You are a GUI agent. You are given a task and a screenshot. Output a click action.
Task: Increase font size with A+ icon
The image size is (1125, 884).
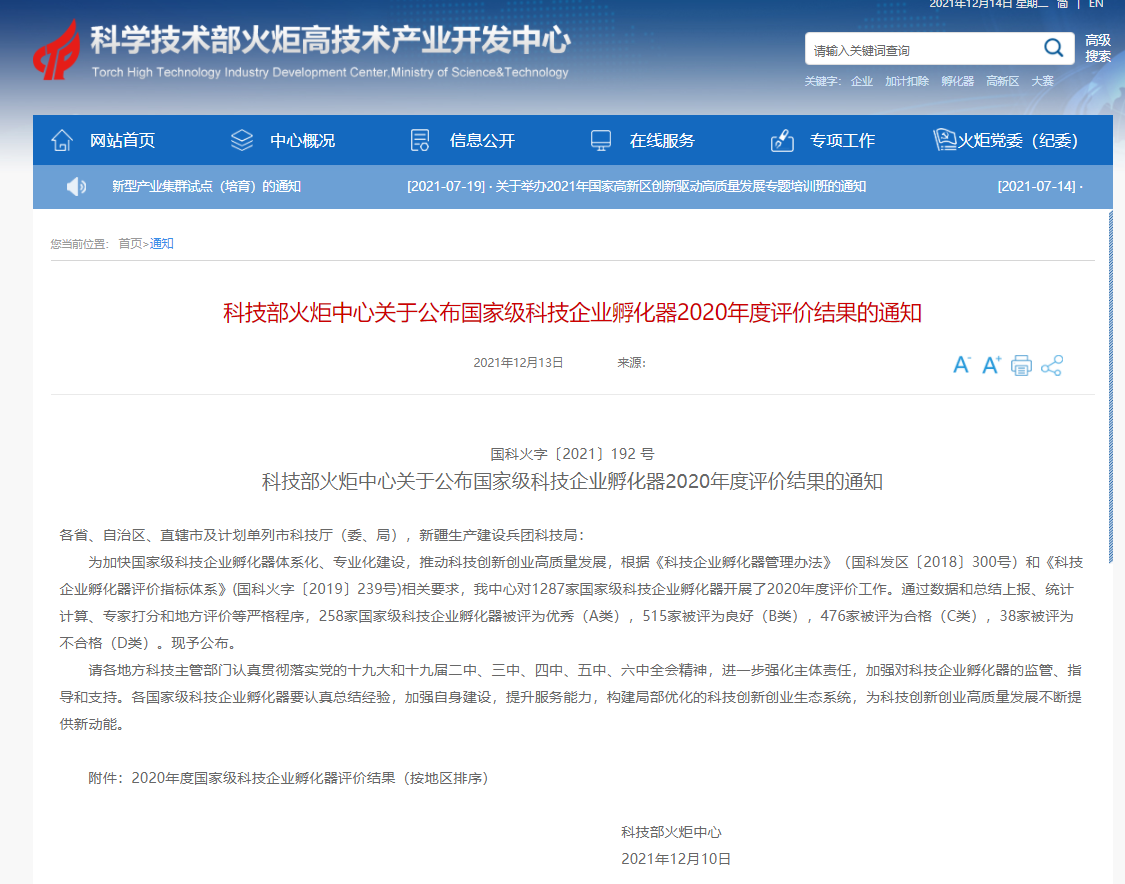coord(991,365)
